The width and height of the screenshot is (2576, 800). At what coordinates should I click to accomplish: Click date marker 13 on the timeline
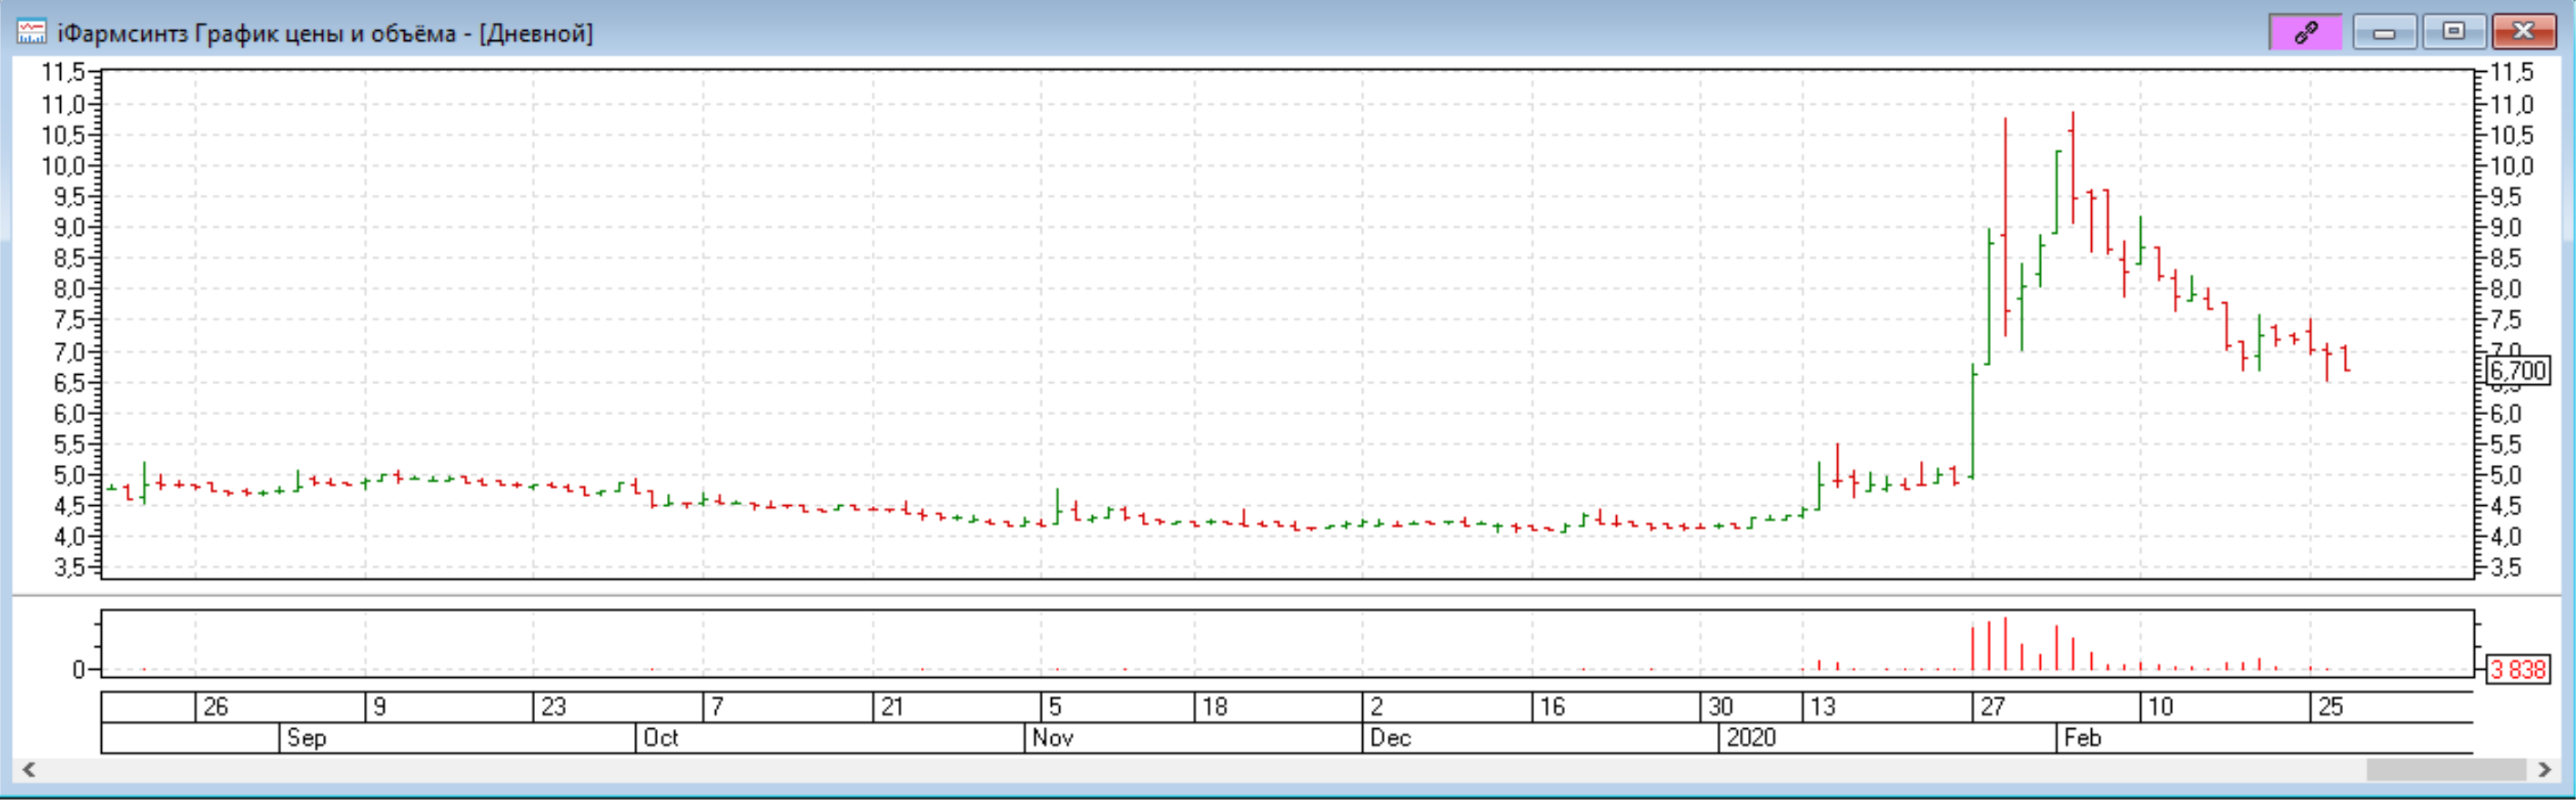pyautogui.click(x=1823, y=707)
